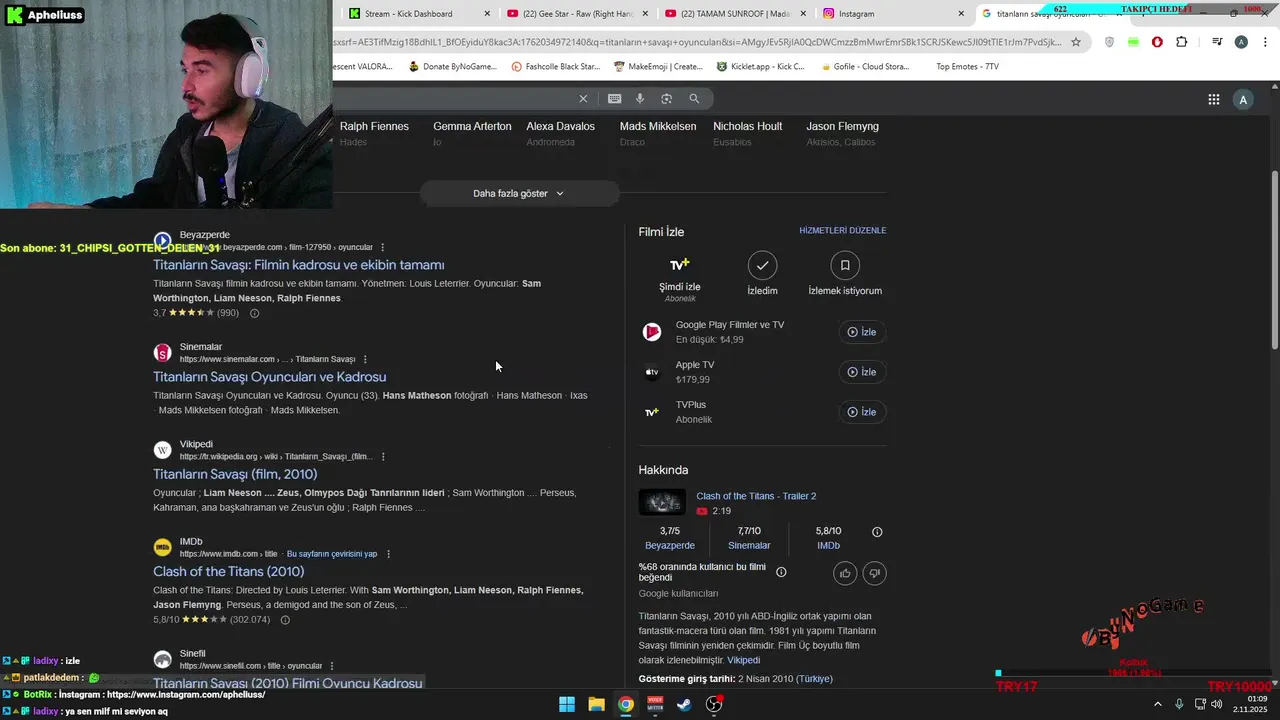Click the Chrome address bar URL

[698, 42]
